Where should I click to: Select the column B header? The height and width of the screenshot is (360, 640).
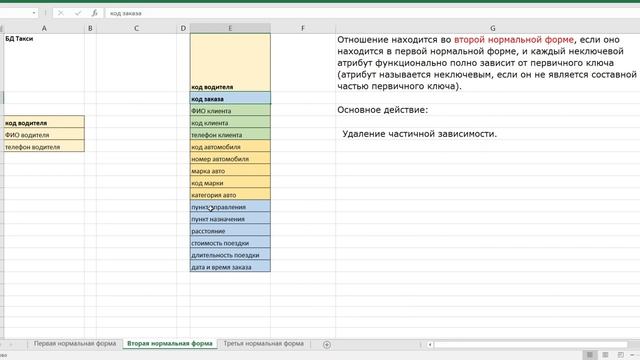(90, 28)
